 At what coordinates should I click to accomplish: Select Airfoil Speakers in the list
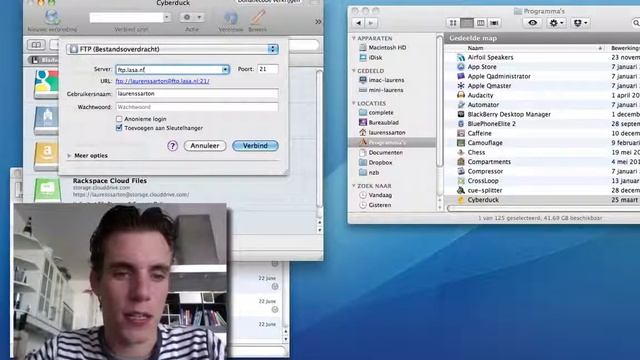tap(490, 58)
